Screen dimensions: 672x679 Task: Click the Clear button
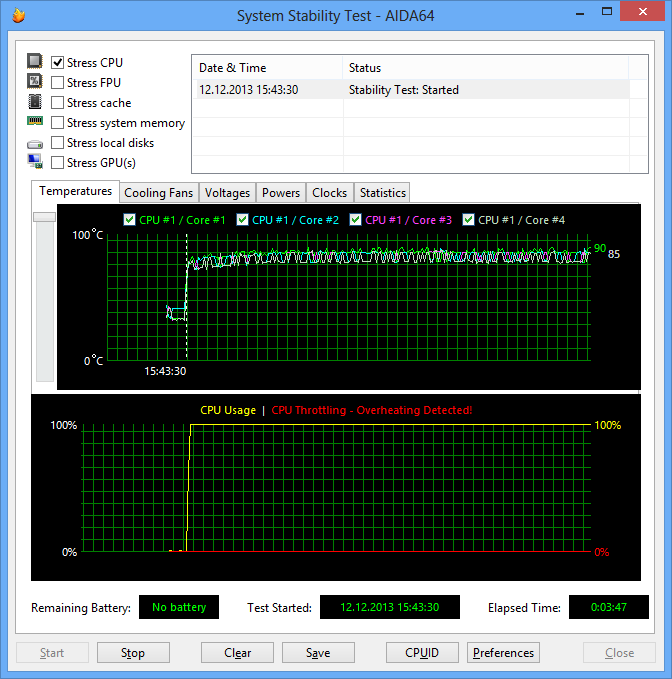coord(237,653)
